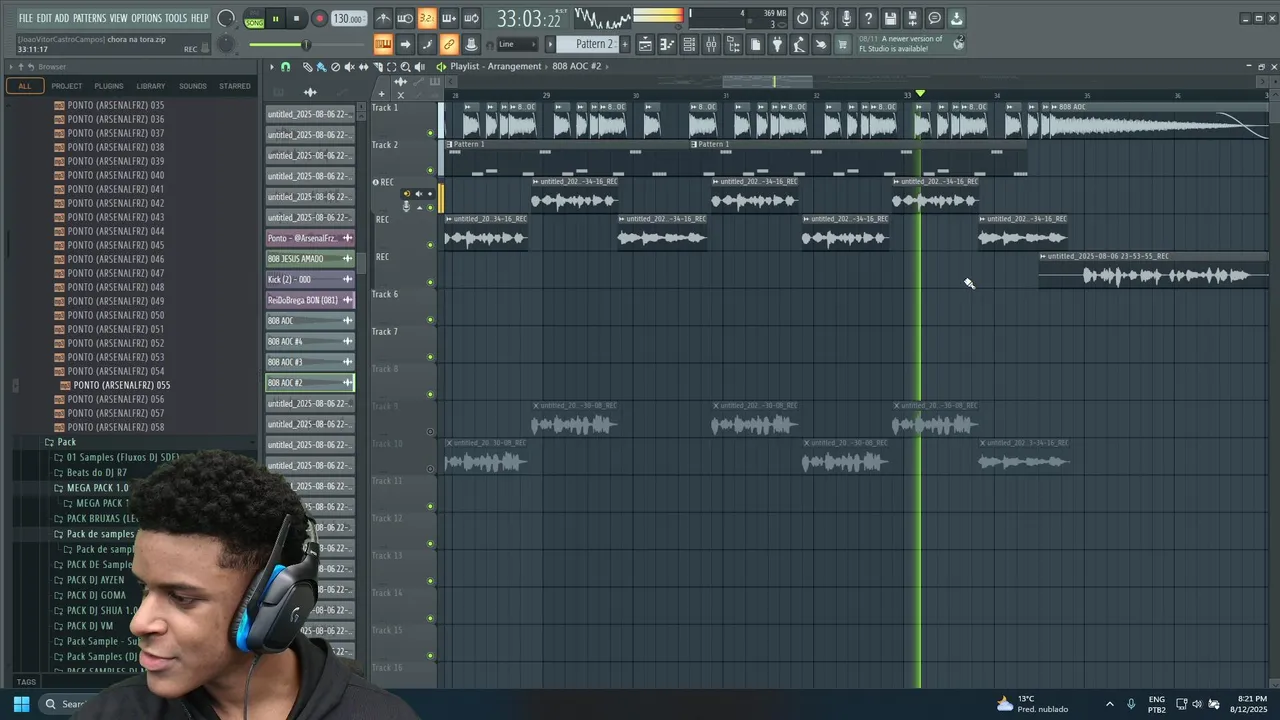Switch to the PLUGINS browser tab

pyautogui.click(x=108, y=86)
